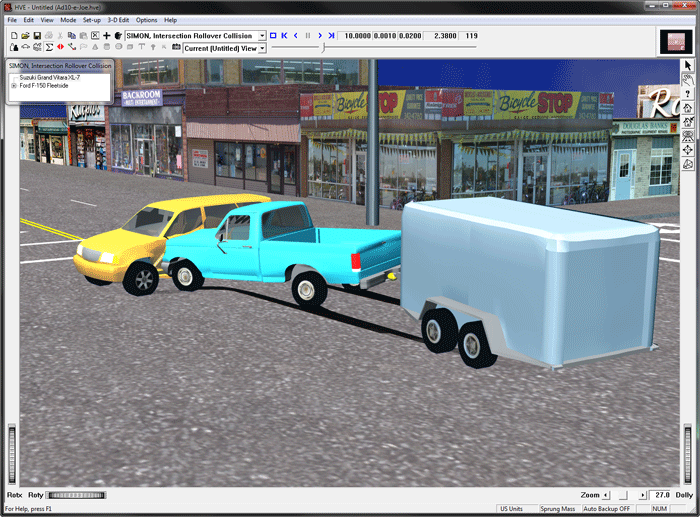Click the zoom value field showing 27.0

click(x=661, y=495)
